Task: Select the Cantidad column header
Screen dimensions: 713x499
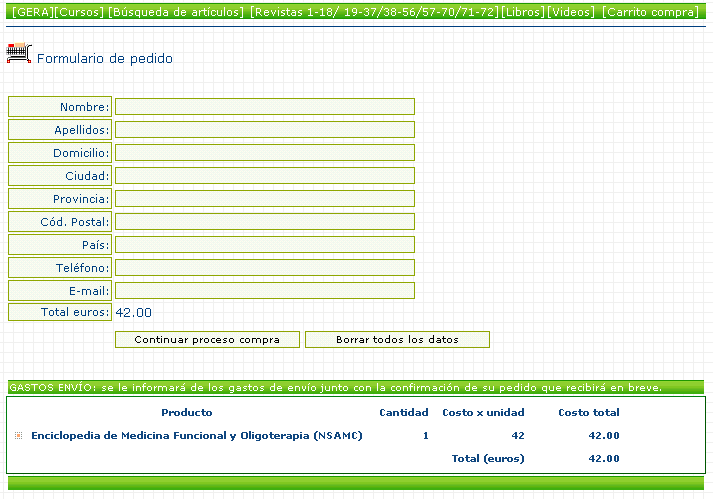Action: pos(404,413)
